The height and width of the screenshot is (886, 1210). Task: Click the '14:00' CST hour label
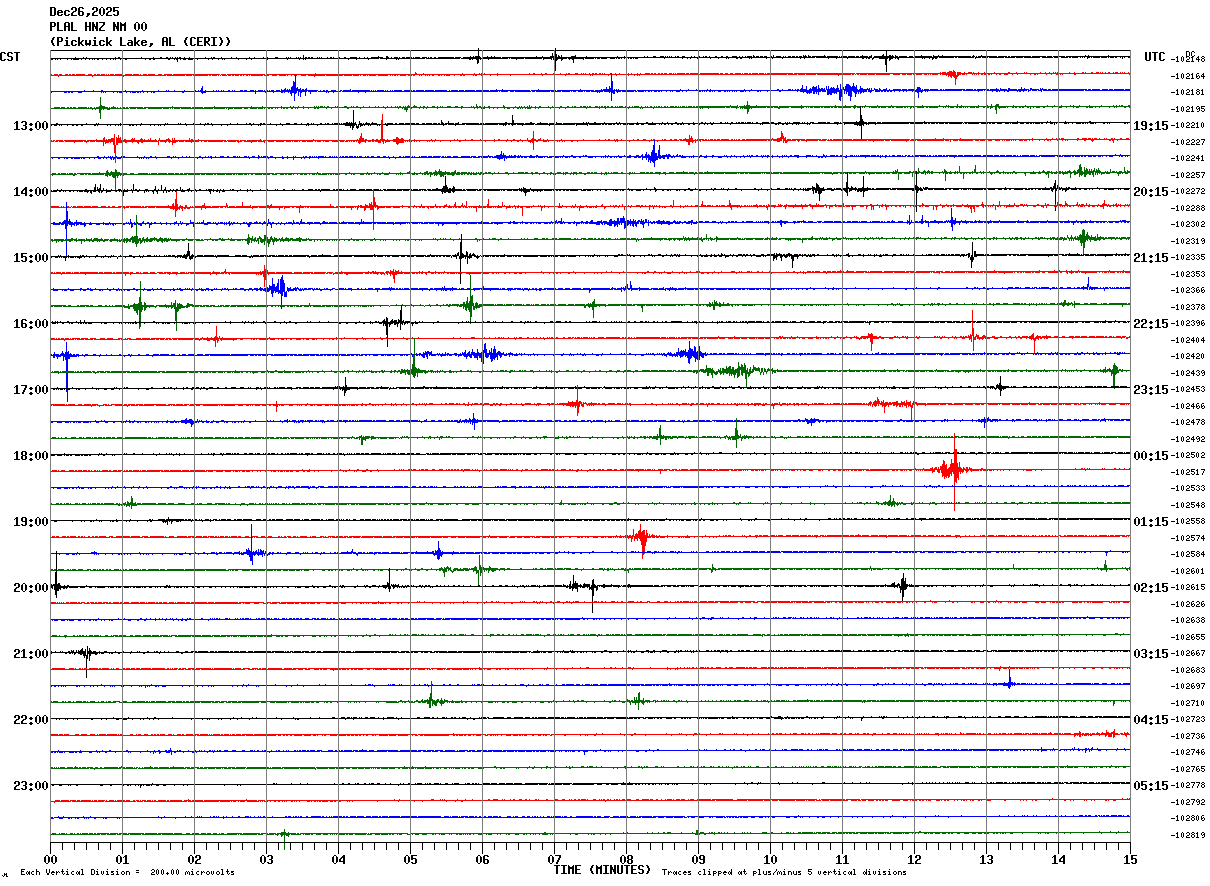30,192
